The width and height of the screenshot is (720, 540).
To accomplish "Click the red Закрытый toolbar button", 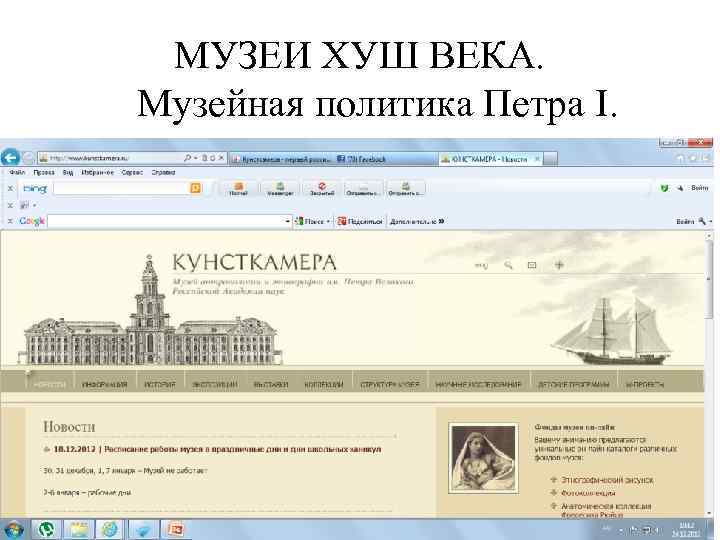I will click(x=322, y=188).
